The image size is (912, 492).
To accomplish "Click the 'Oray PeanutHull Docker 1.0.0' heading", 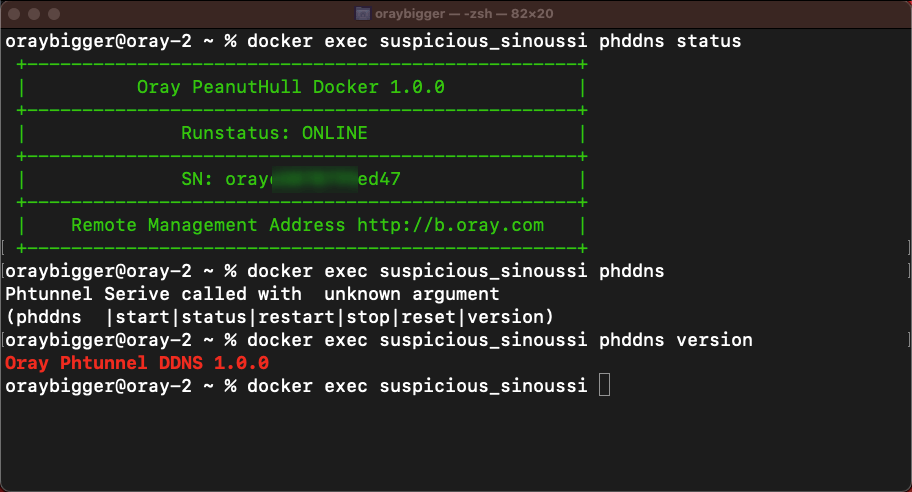I will 291,87.
